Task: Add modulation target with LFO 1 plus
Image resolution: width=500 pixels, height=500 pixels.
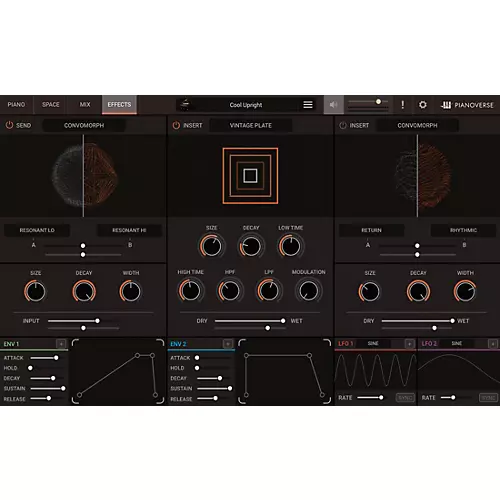Action: pyautogui.click(x=410, y=344)
